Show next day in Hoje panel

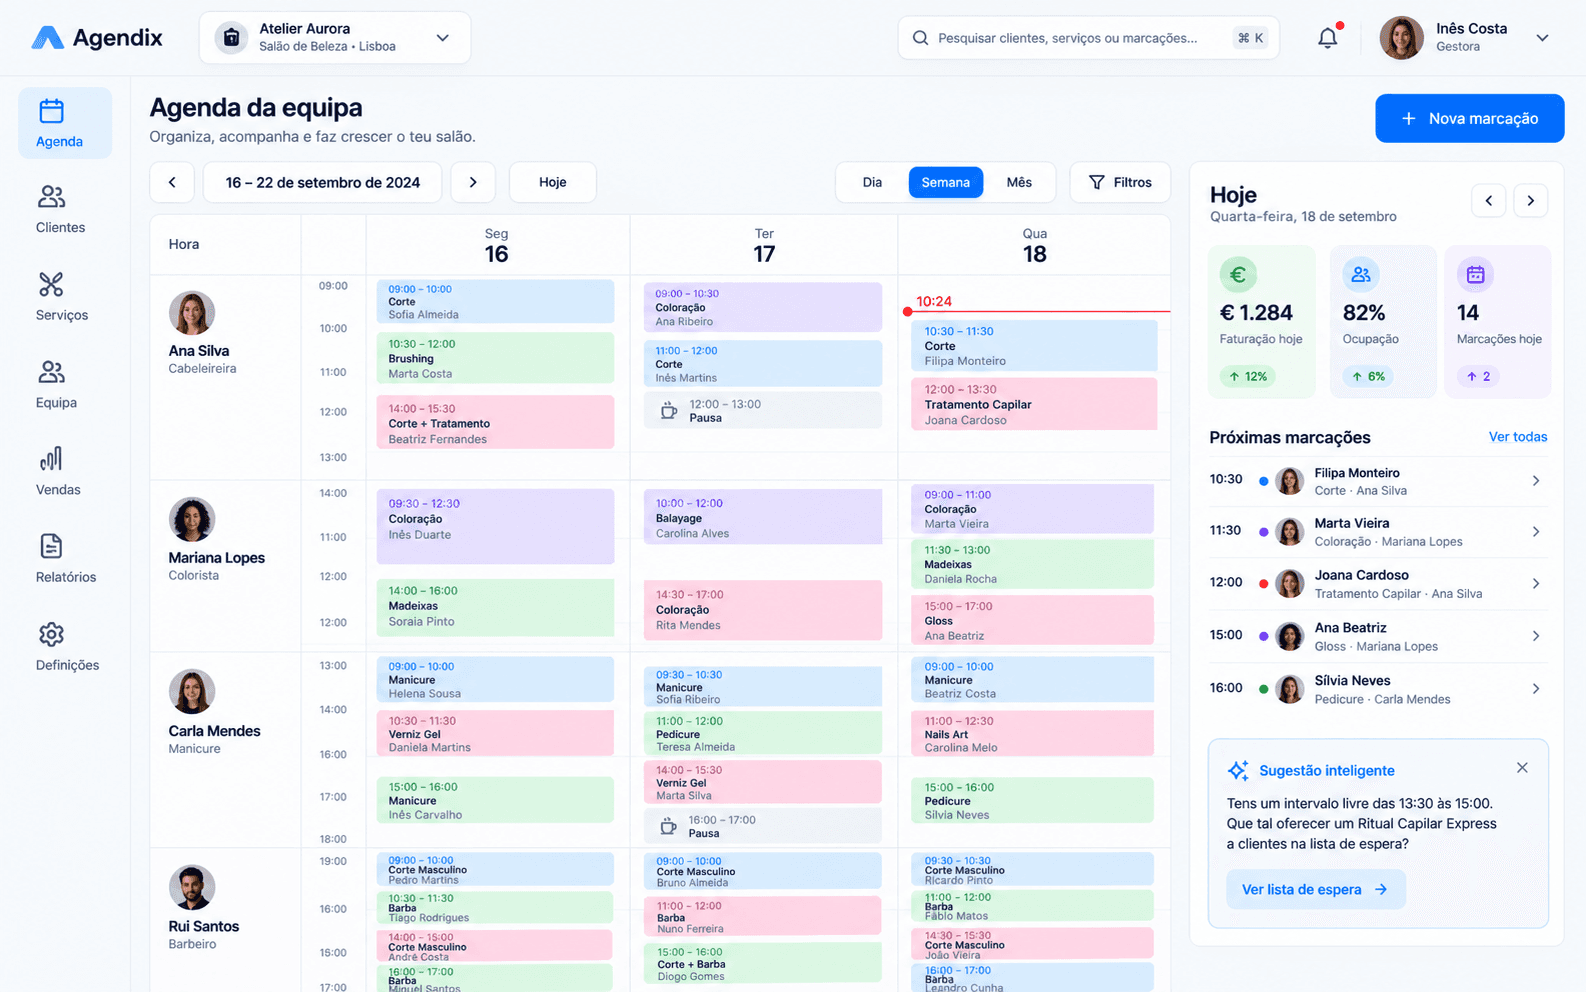pos(1530,201)
